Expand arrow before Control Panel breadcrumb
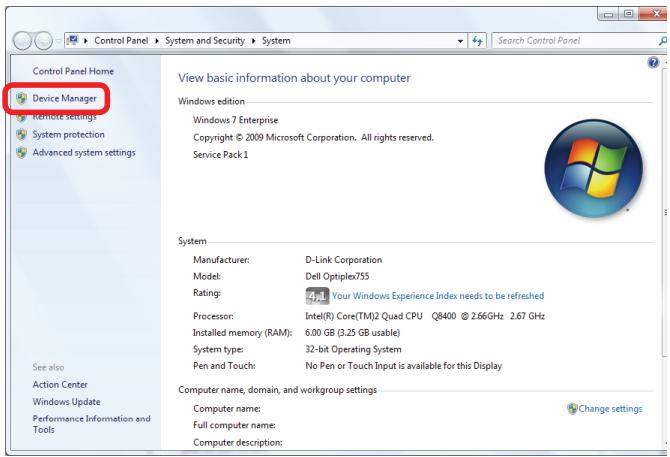The width and height of the screenshot is (670, 457). click(85, 41)
